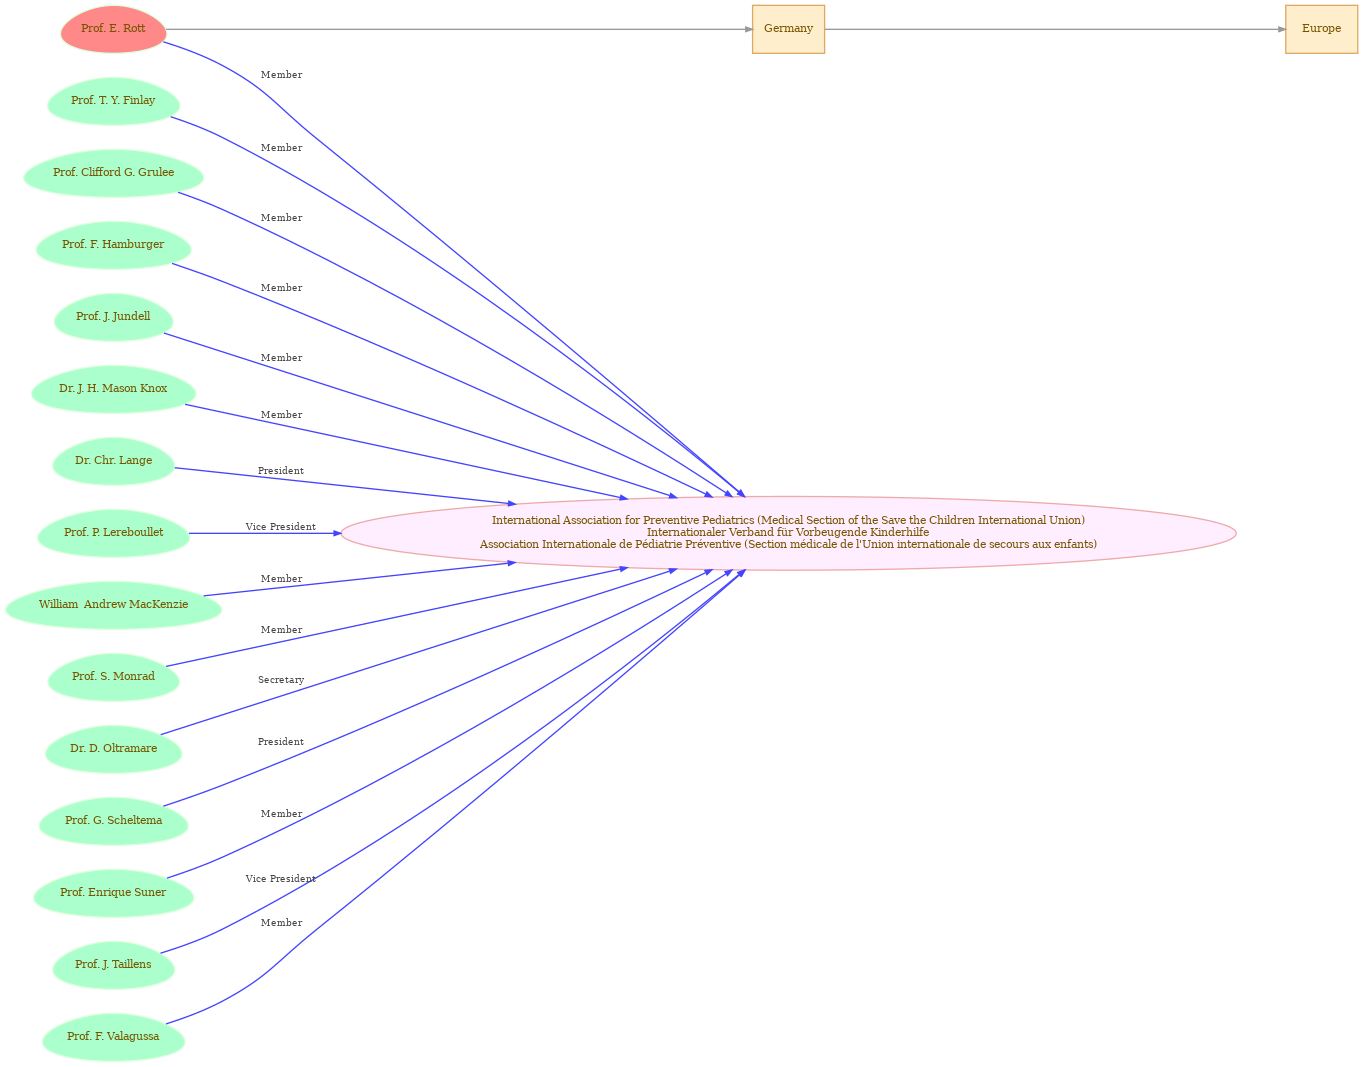Click Member label on Prof. E. Rott edge
Screen dimensions: 1363x1067
[x=281, y=75]
